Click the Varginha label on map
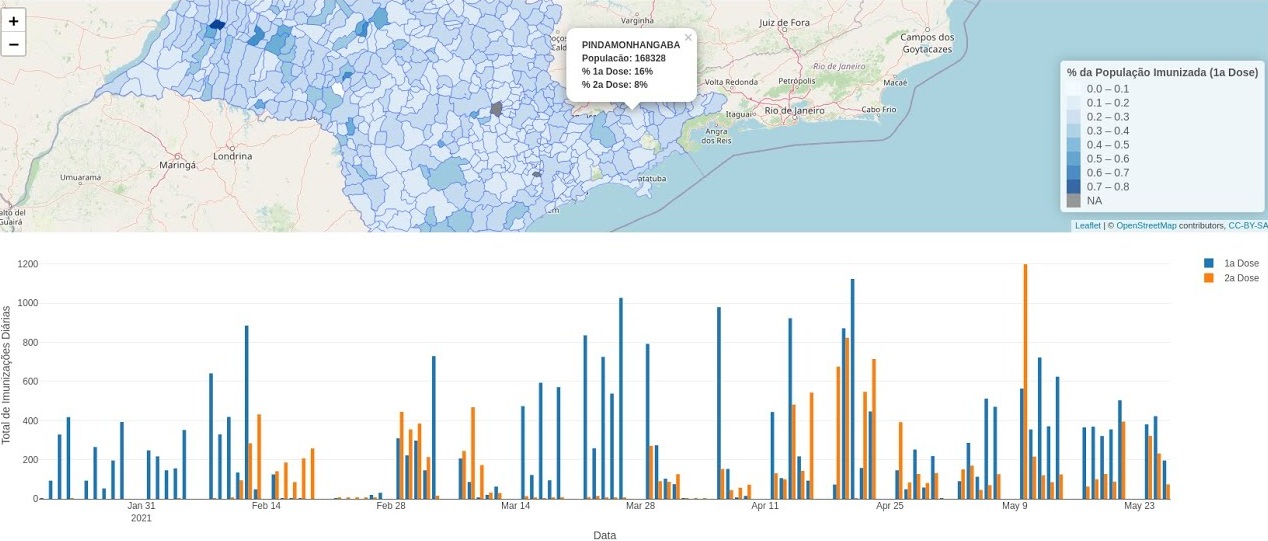This screenshot has width=1268, height=541. click(636, 20)
